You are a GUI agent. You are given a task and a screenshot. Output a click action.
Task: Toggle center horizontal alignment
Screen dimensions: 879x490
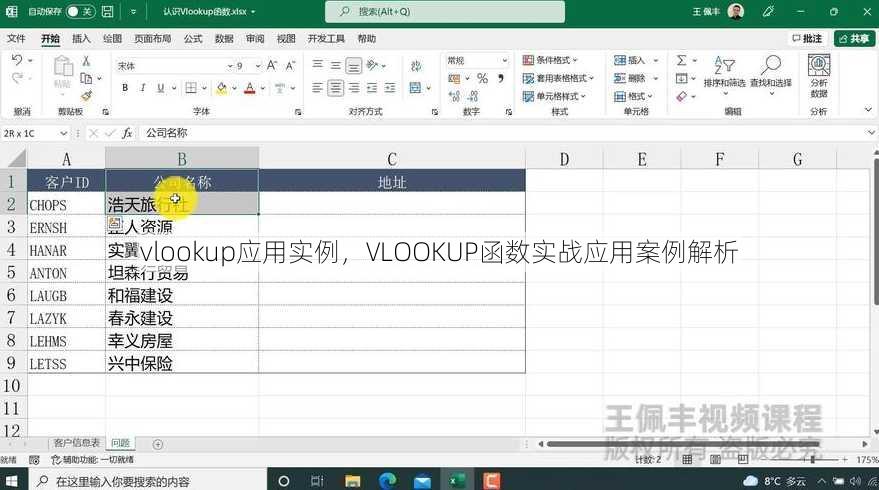click(335, 88)
